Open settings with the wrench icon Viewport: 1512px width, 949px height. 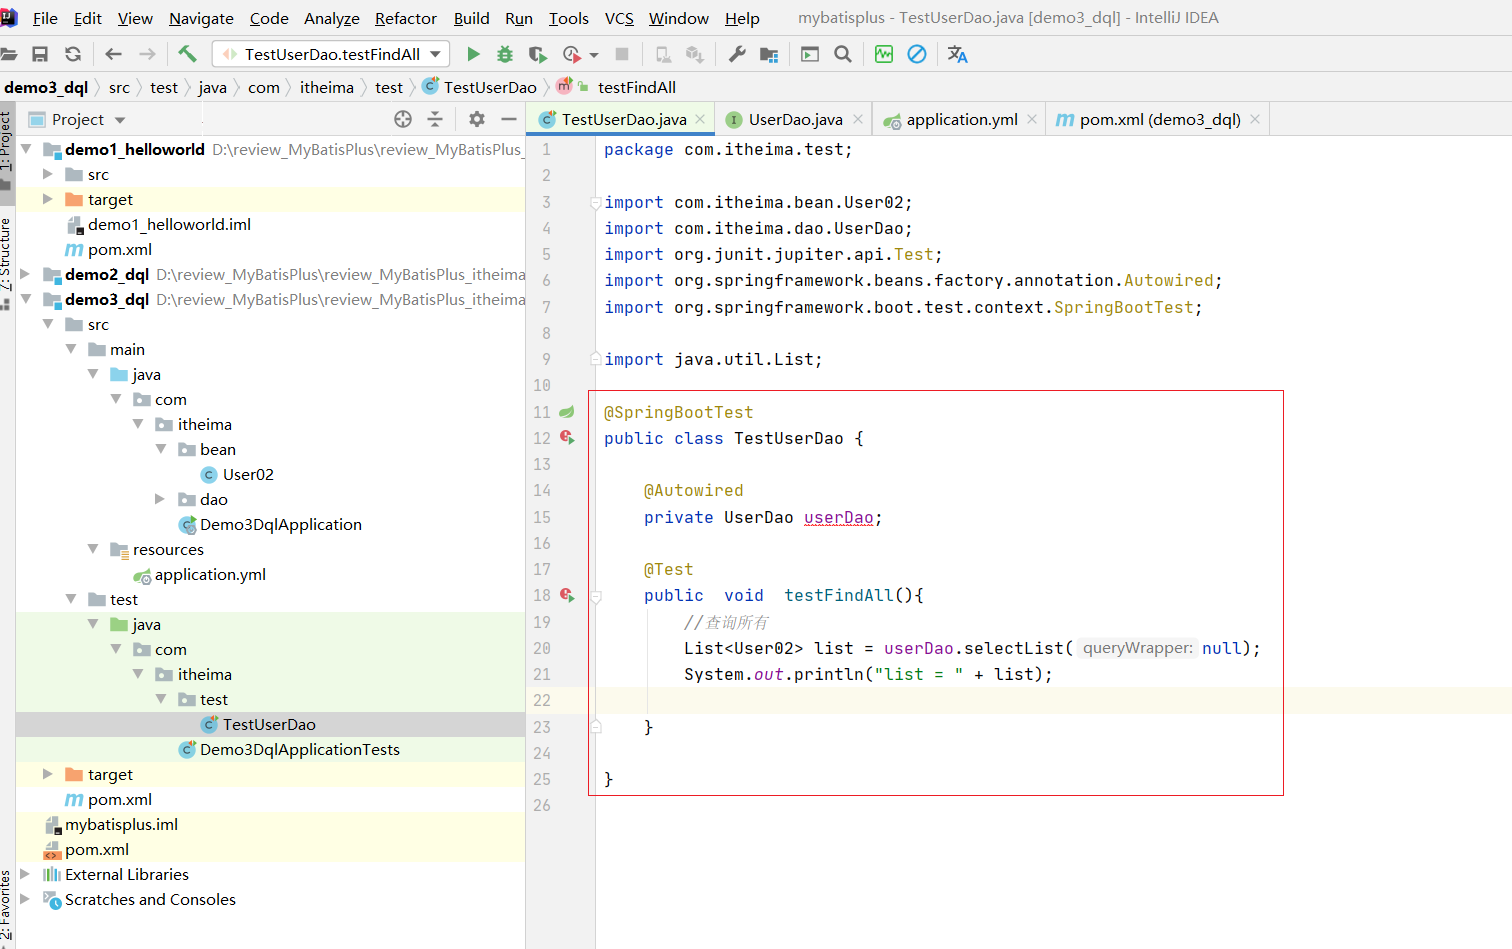click(737, 54)
